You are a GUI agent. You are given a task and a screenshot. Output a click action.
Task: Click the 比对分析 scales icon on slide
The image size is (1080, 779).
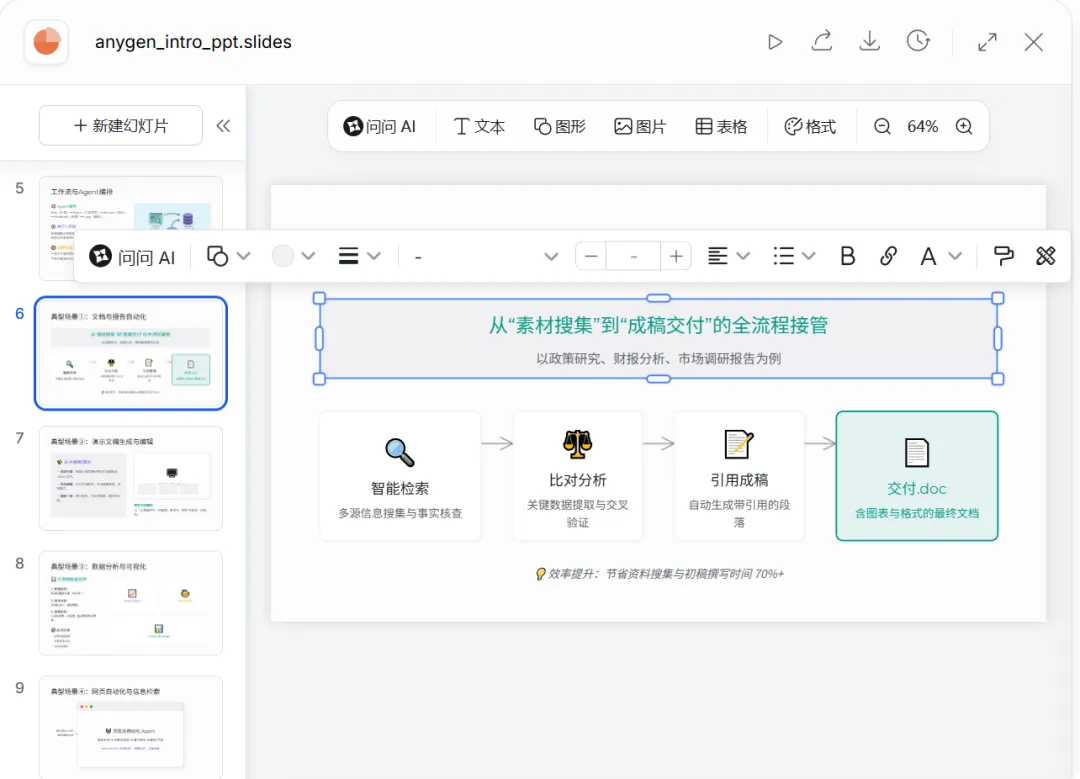click(x=577, y=444)
